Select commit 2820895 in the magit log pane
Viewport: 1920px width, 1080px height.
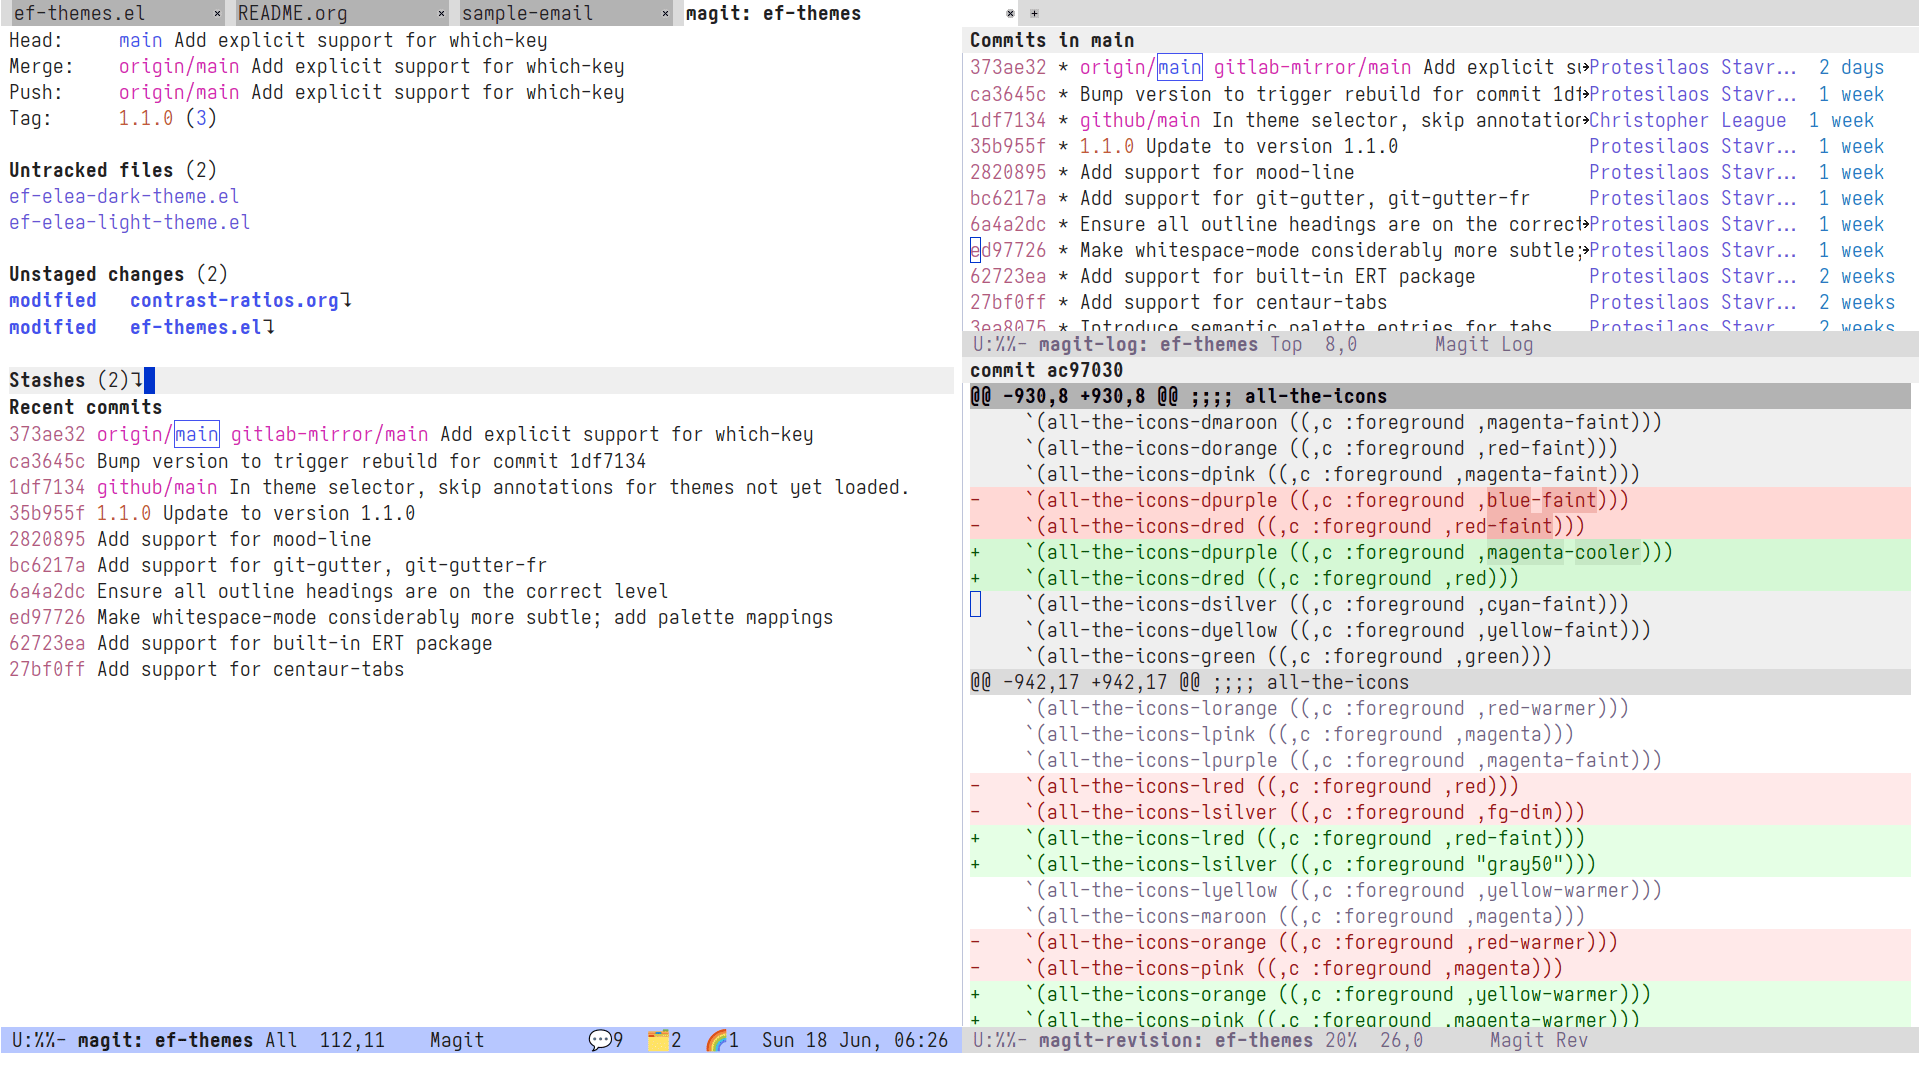point(1008,172)
